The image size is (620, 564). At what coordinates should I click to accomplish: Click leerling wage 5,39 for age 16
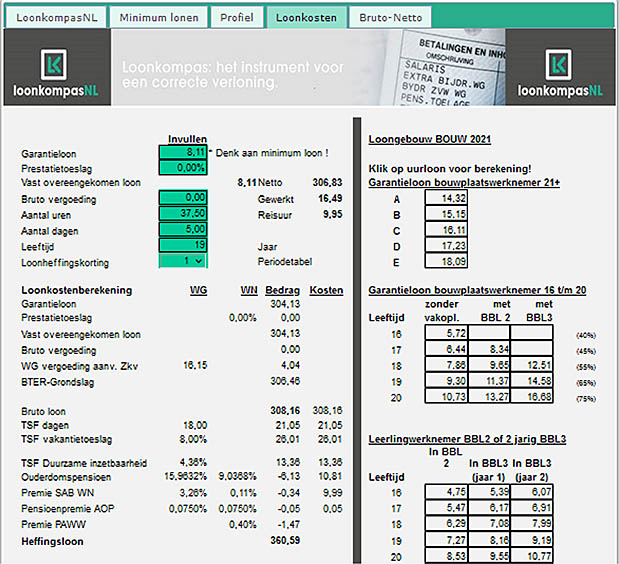[x=490, y=492]
